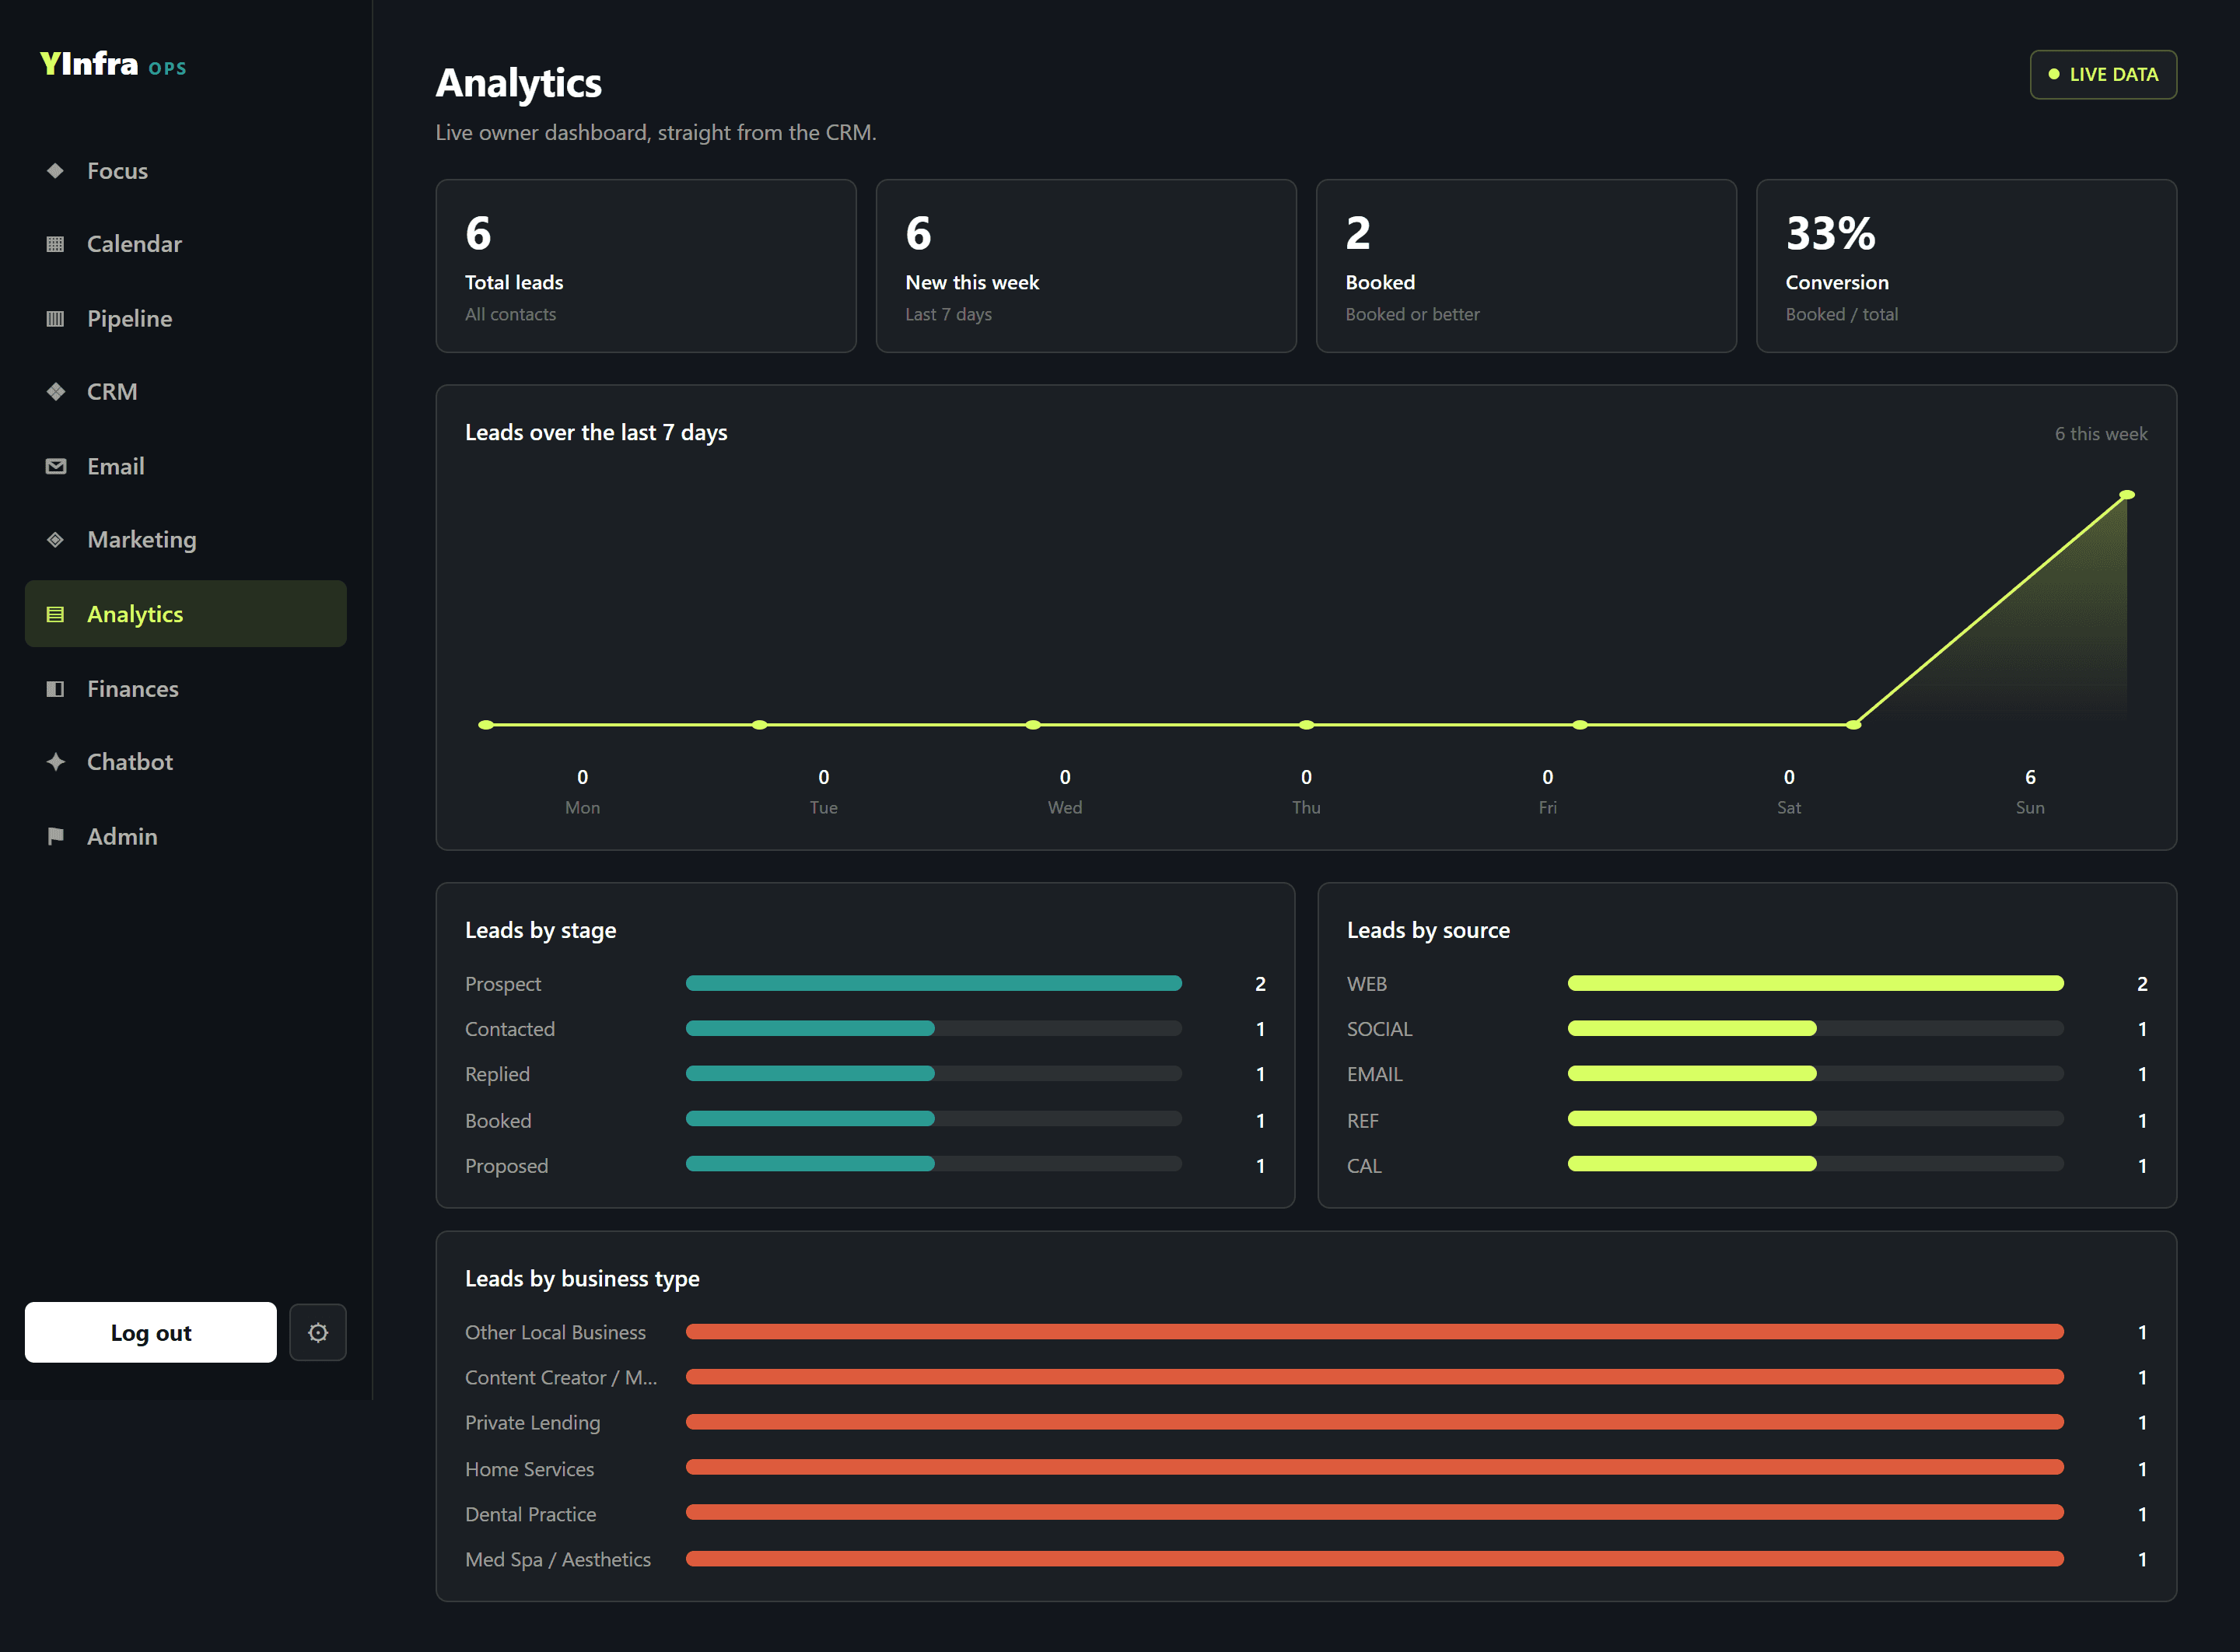
Task: Open the Focus menu item
Action: [x=186, y=171]
